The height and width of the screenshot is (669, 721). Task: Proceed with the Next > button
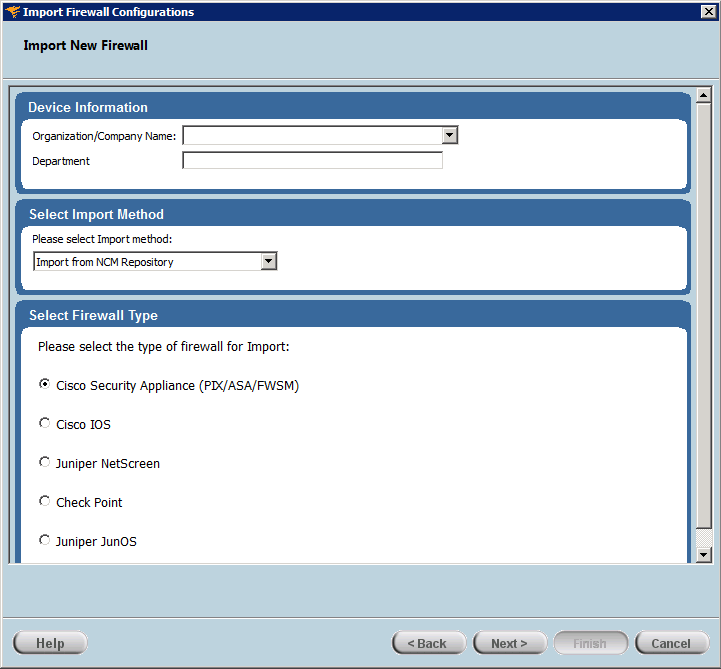click(x=510, y=643)
